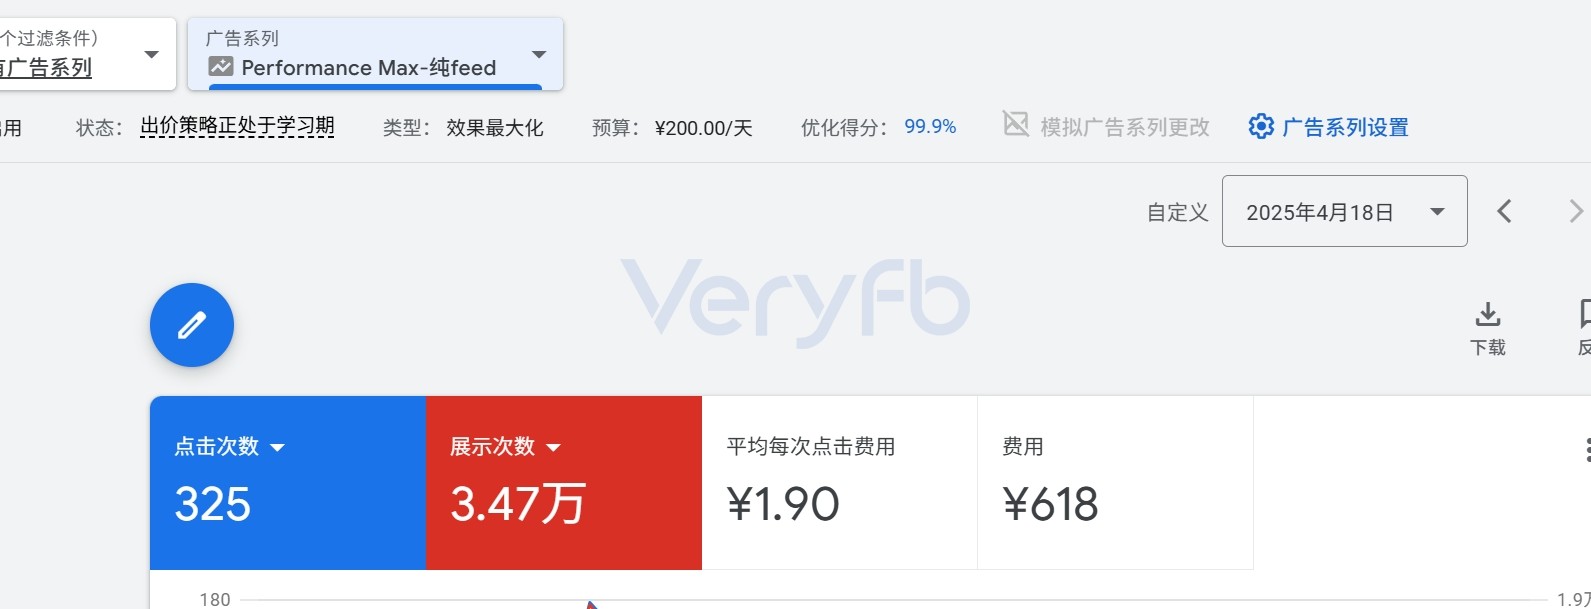The image size is (1591, 609).
Task: Select the 平均每次点击费用 ¥1.90 scorecard
Action: (x=840, y=483)
